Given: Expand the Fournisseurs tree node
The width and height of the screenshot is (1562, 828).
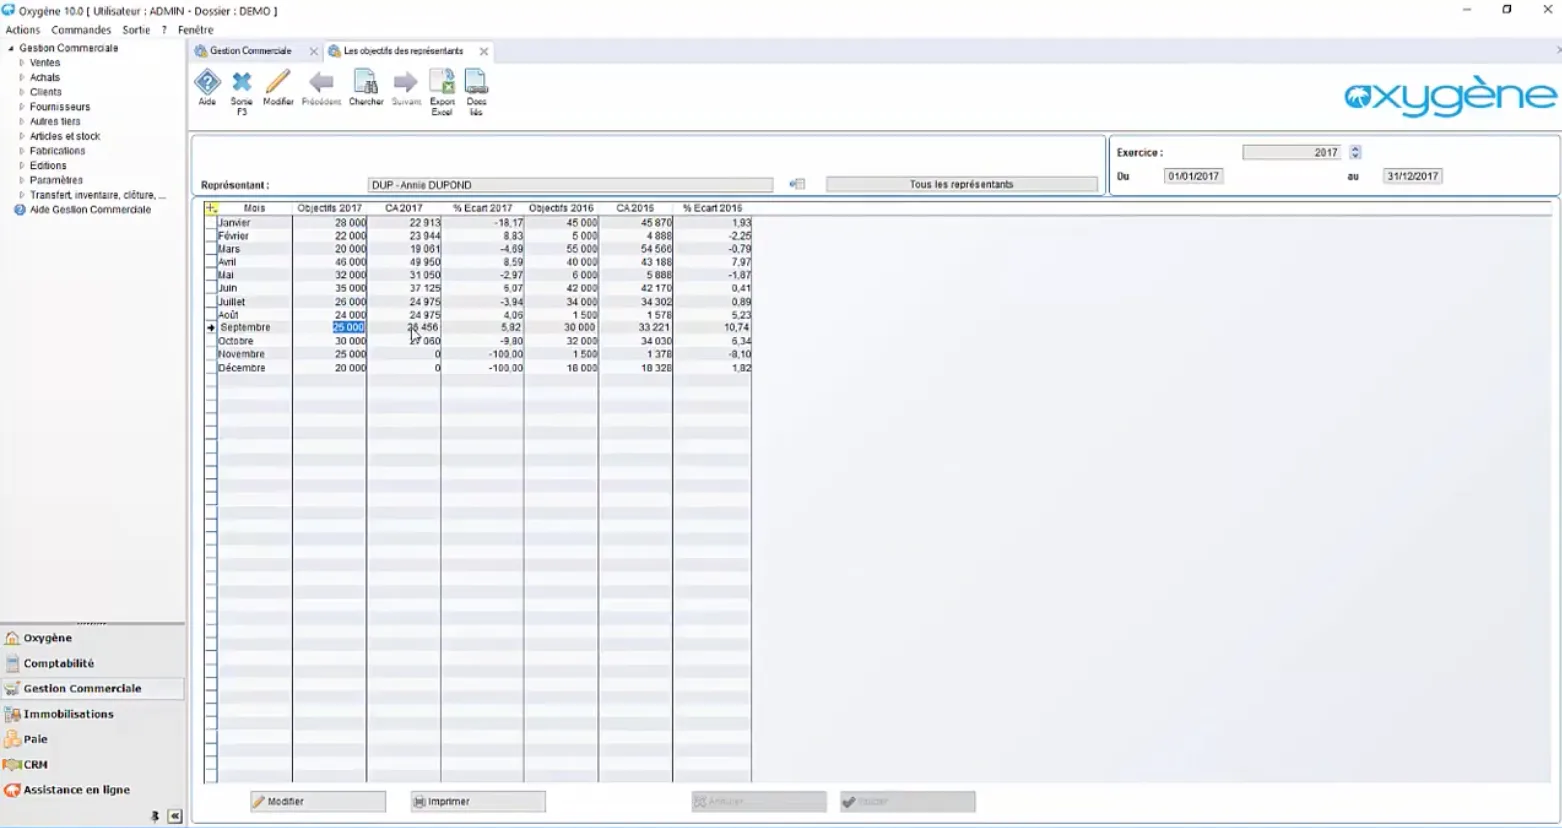Looking at the screenshot, I should tap(22, 107).
